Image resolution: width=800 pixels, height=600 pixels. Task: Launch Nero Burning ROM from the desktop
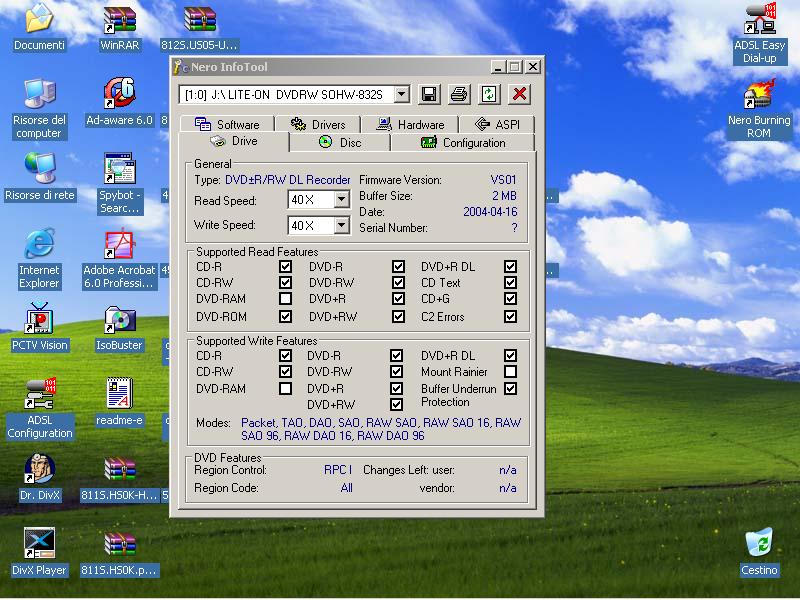(759, 109)
